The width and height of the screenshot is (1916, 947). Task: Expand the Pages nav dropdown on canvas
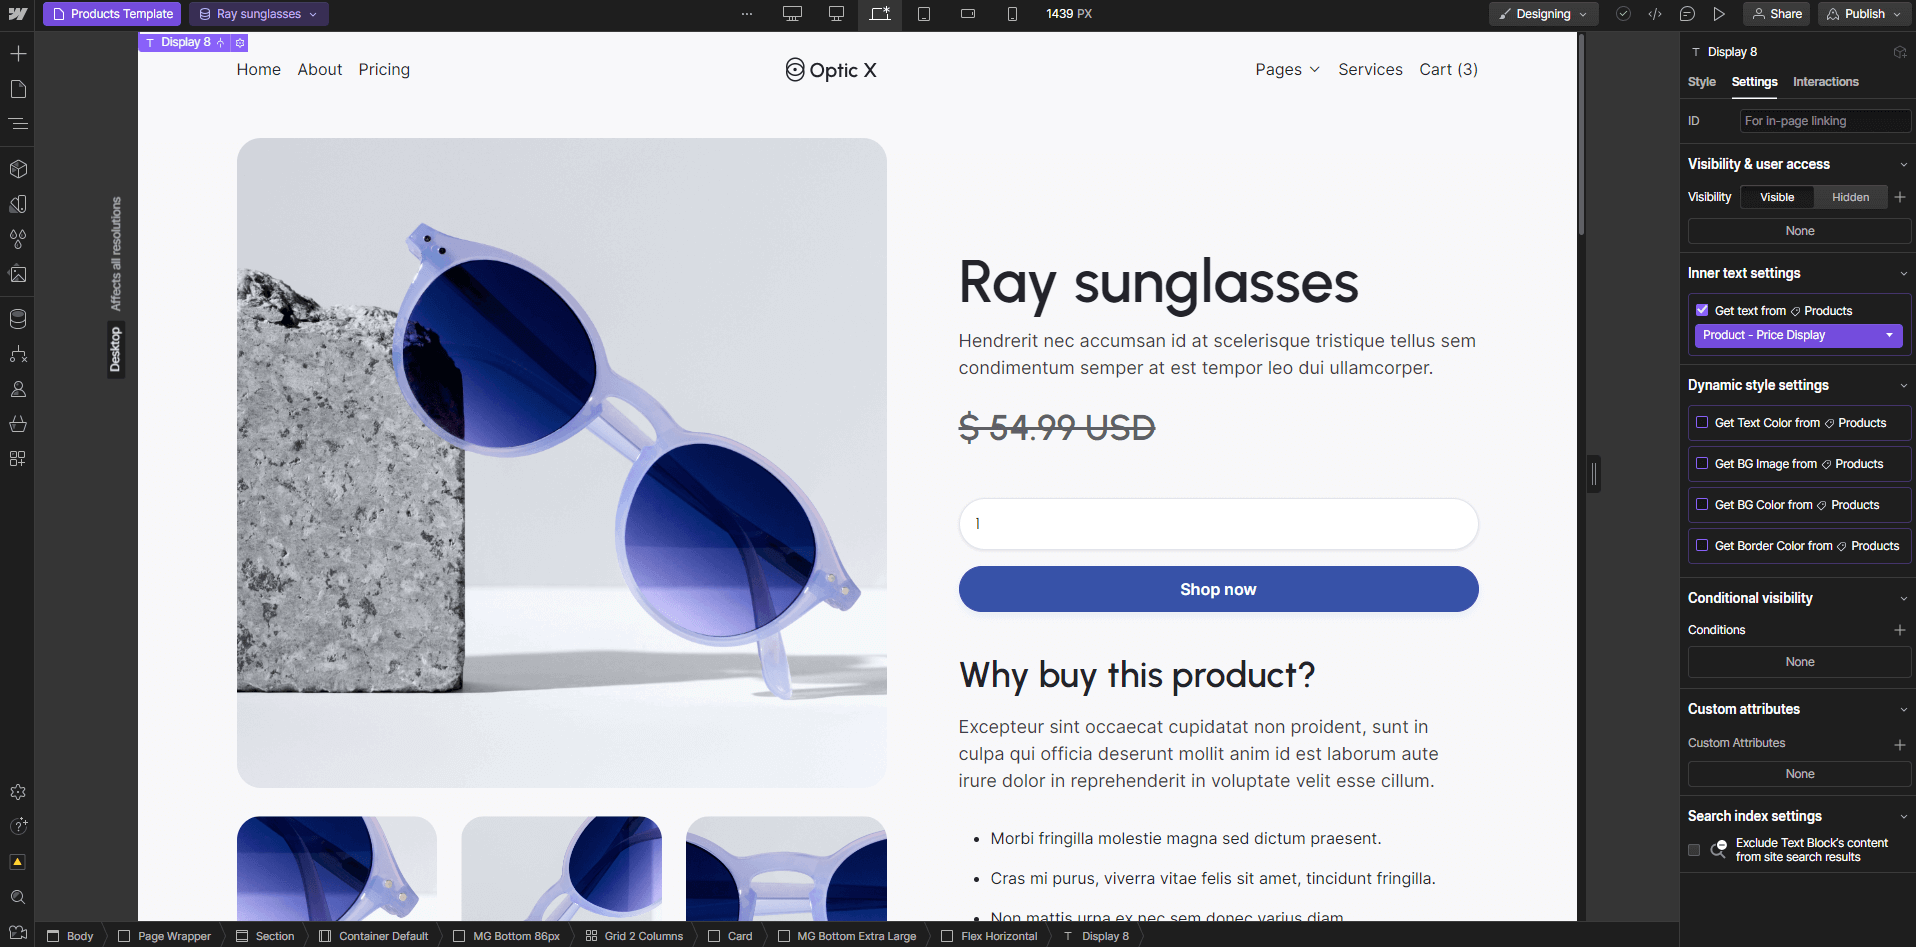[1288, 69]
